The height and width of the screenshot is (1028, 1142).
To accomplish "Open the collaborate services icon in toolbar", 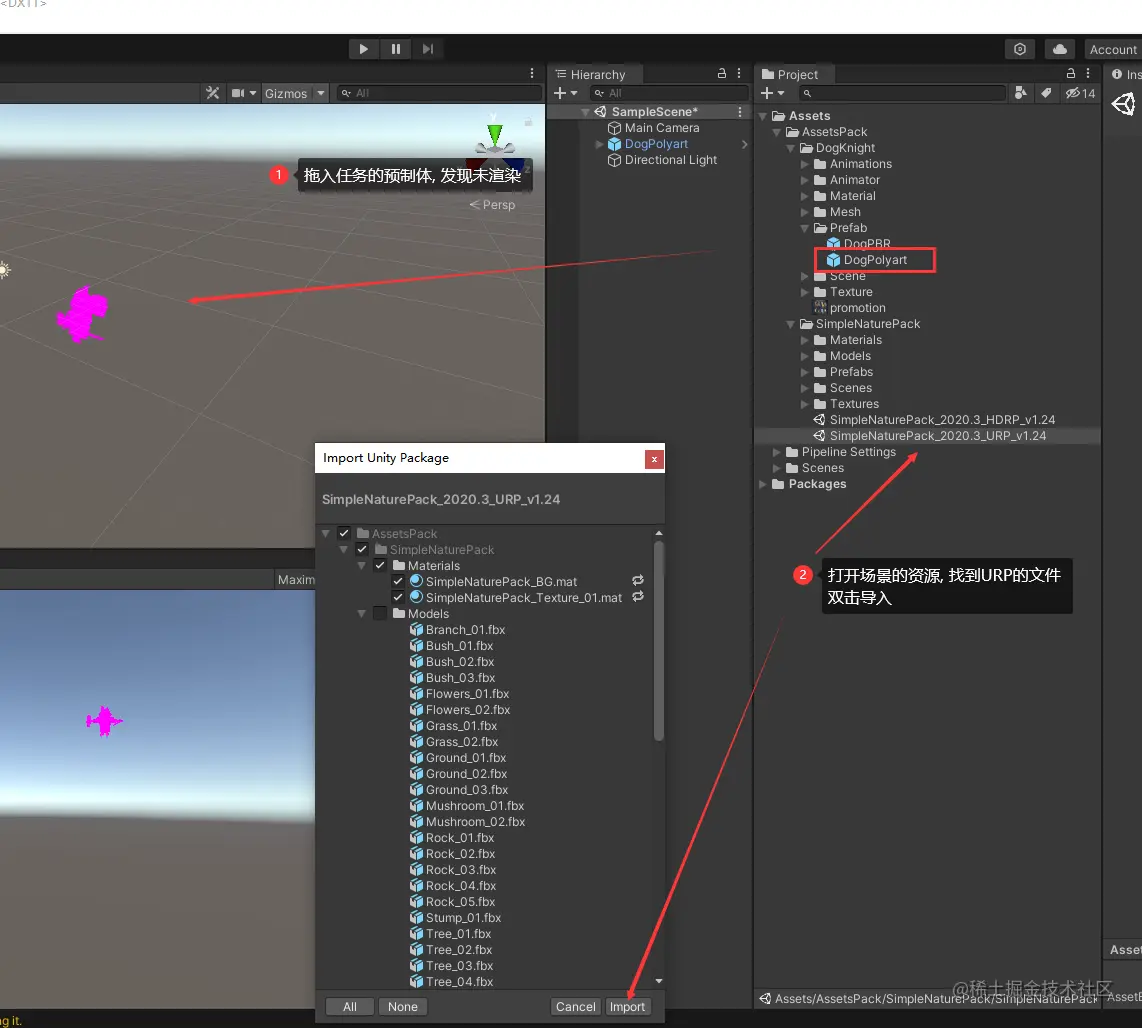I will coord(1020,49).
